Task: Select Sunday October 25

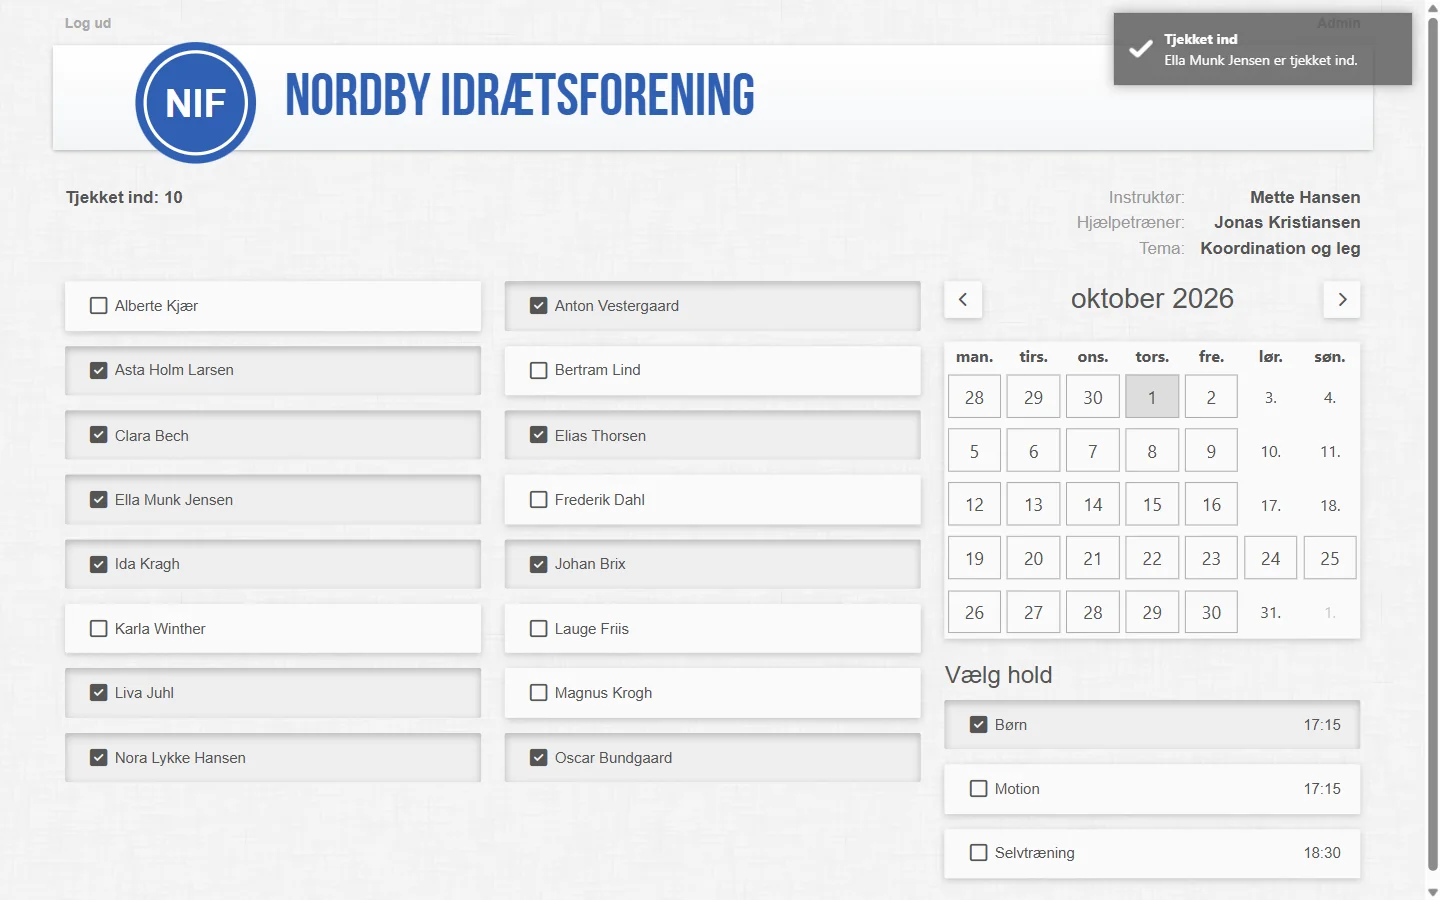Action: tap(1330, 558)
